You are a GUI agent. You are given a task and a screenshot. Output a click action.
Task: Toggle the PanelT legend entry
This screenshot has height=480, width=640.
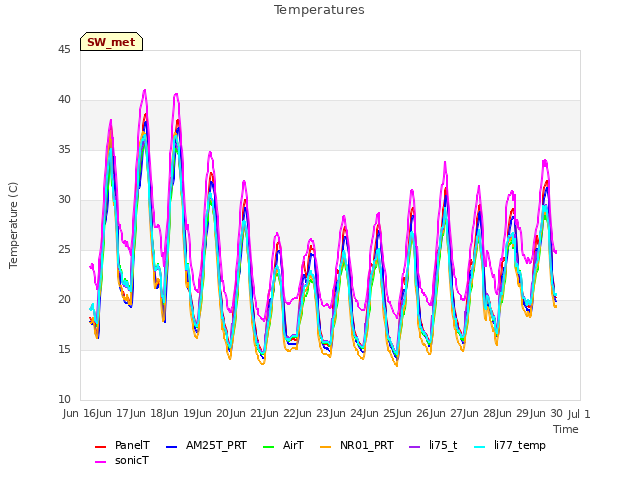(122, 445)
